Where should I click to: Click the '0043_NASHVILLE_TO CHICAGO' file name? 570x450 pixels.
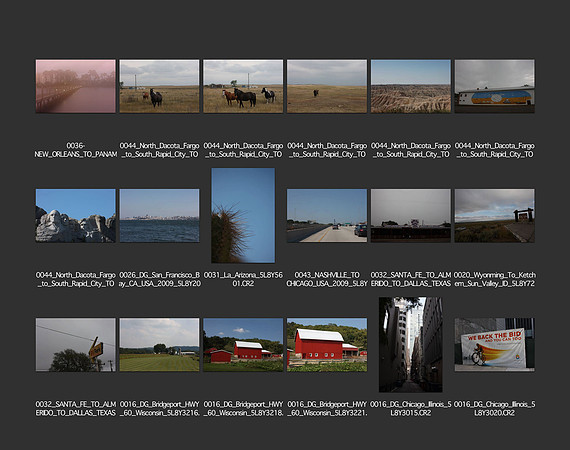tap(327, 279)
